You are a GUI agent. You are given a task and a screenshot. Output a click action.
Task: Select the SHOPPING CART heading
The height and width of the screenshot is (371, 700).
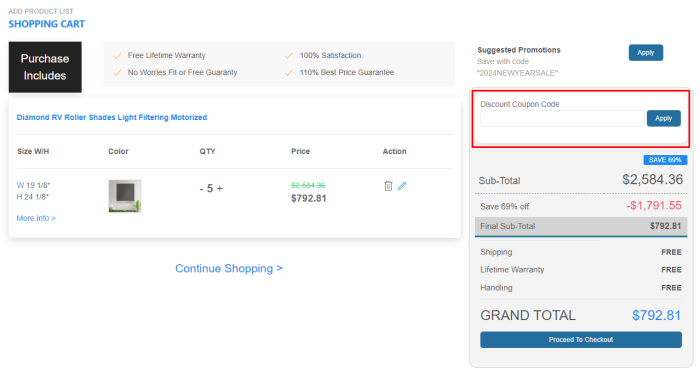click(46, 24)
